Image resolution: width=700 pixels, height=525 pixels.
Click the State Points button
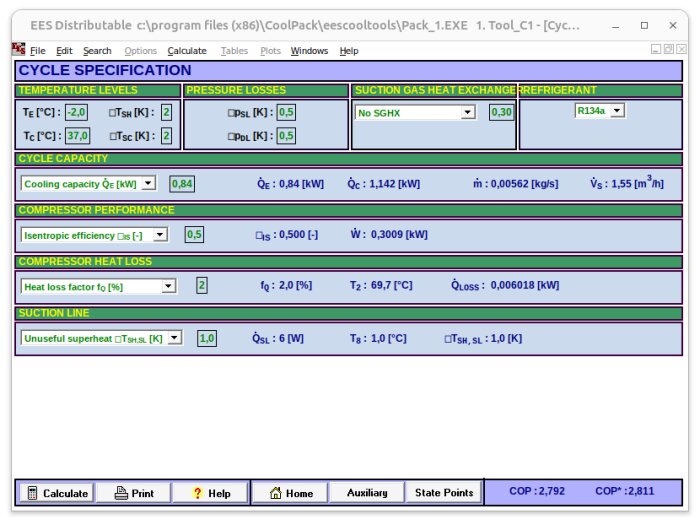coord(444,492)
